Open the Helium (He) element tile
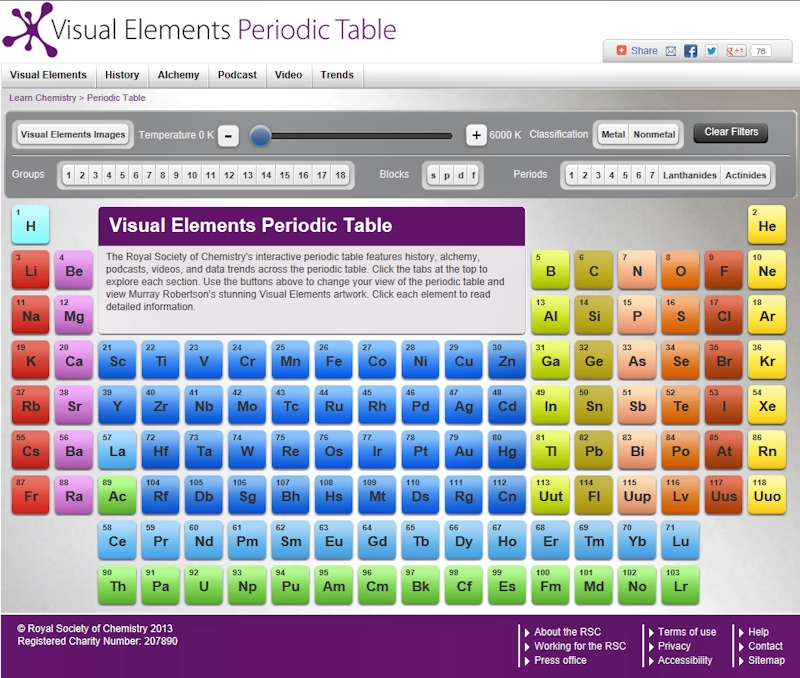Screen dimensions: 800x678 click(767, 225)
